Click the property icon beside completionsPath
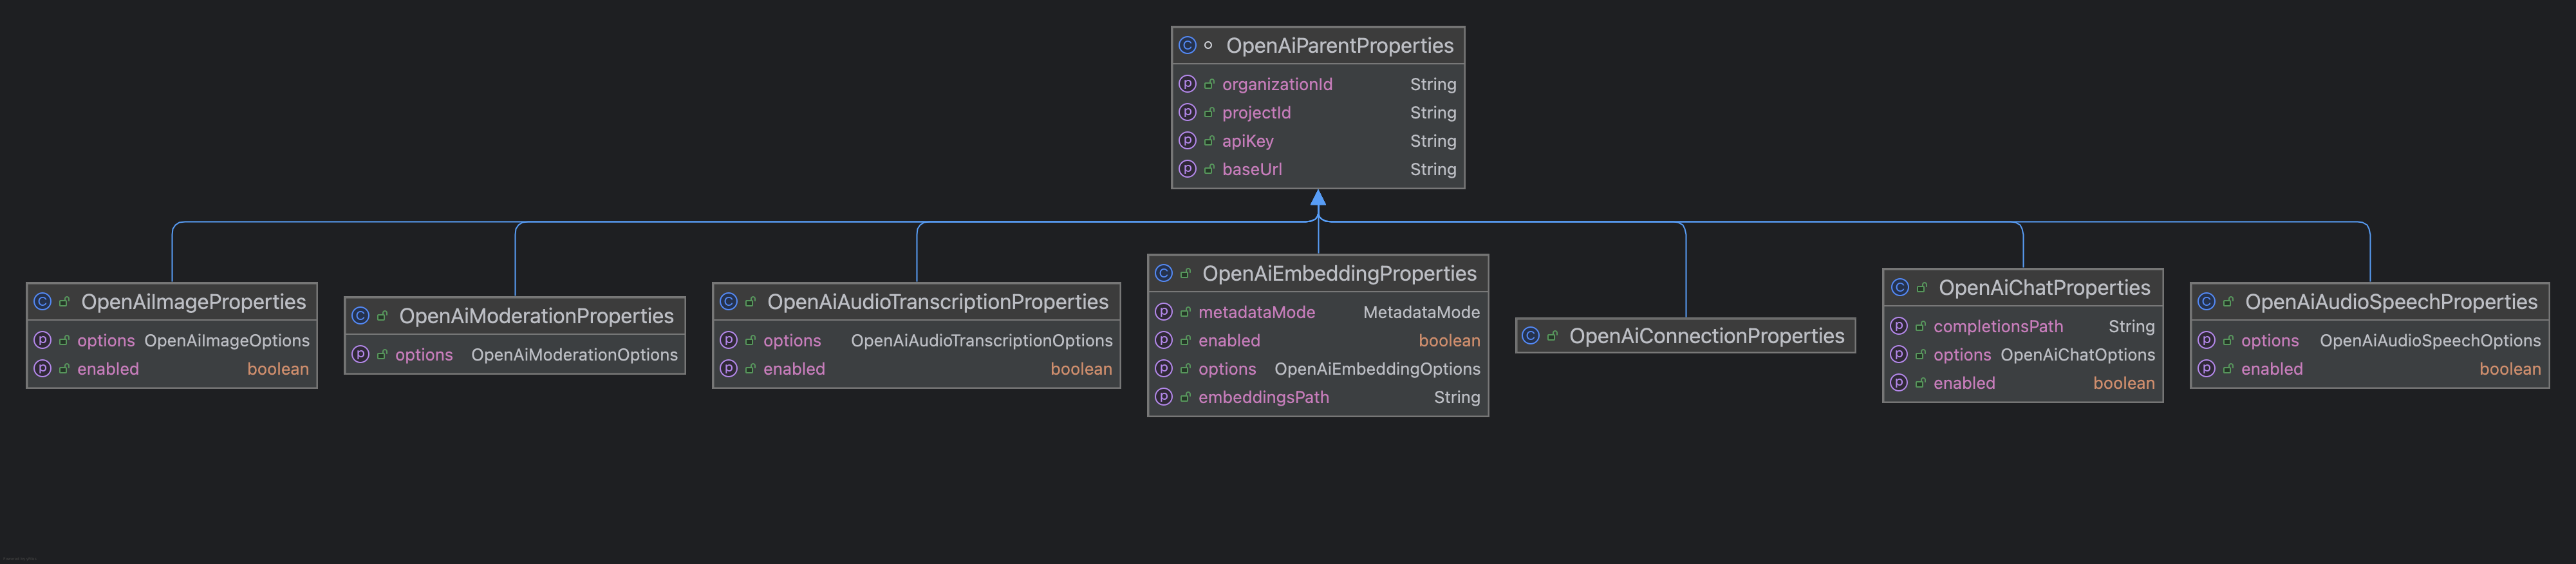The height and width of the screenshot is (564, 2576). pos(1898,326)
